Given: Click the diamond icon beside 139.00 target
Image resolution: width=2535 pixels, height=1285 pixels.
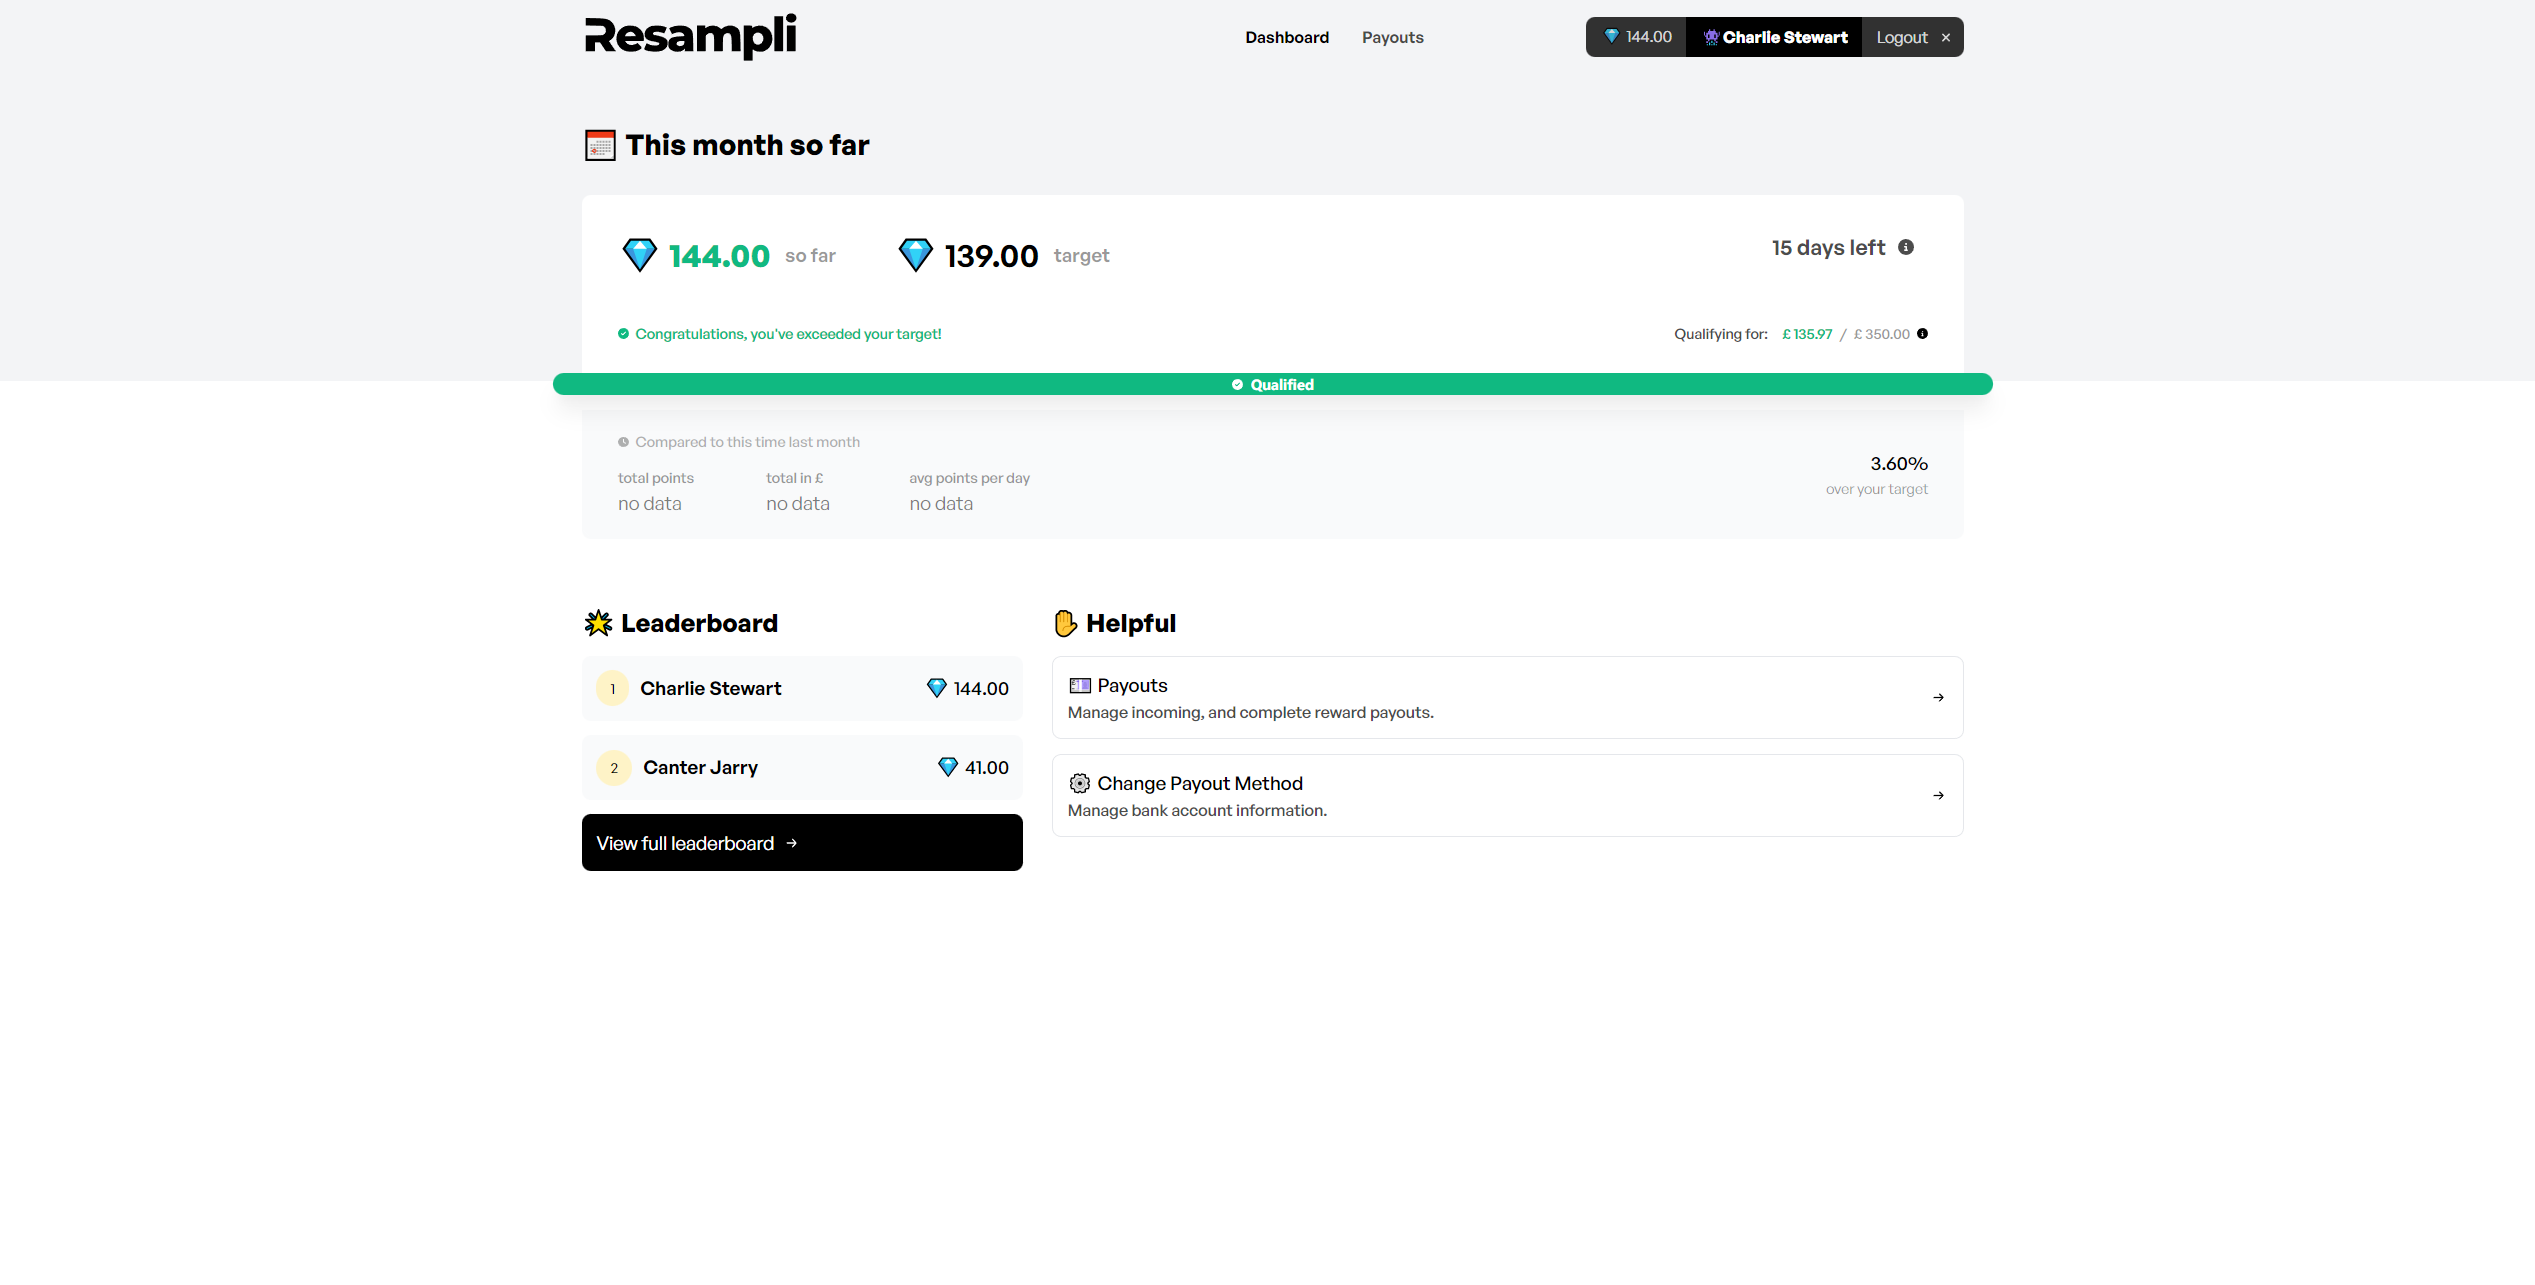Looking at the screenshot, I should pos(915,255).
